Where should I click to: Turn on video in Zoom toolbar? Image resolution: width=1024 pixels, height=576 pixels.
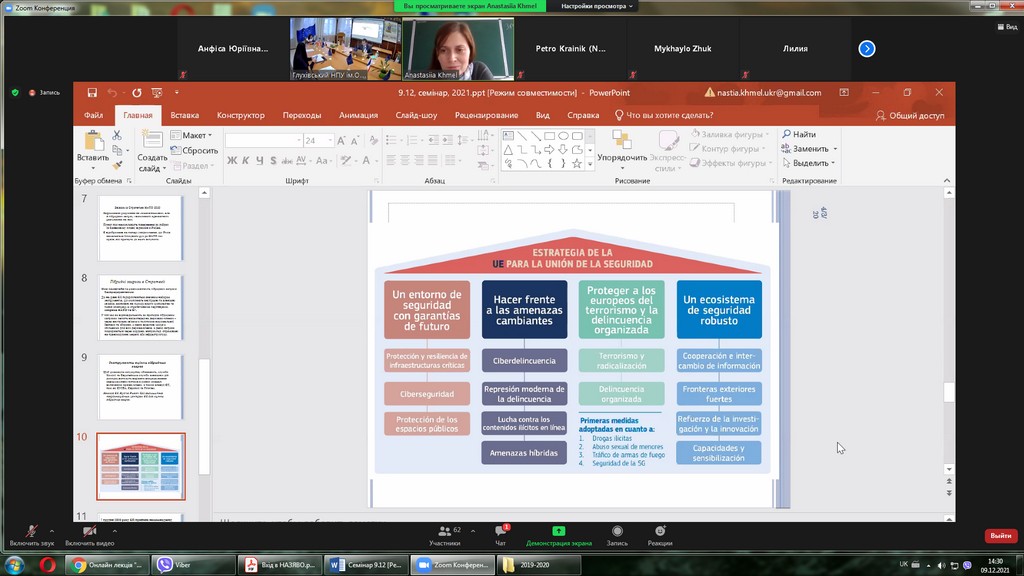tap(89, 531)
